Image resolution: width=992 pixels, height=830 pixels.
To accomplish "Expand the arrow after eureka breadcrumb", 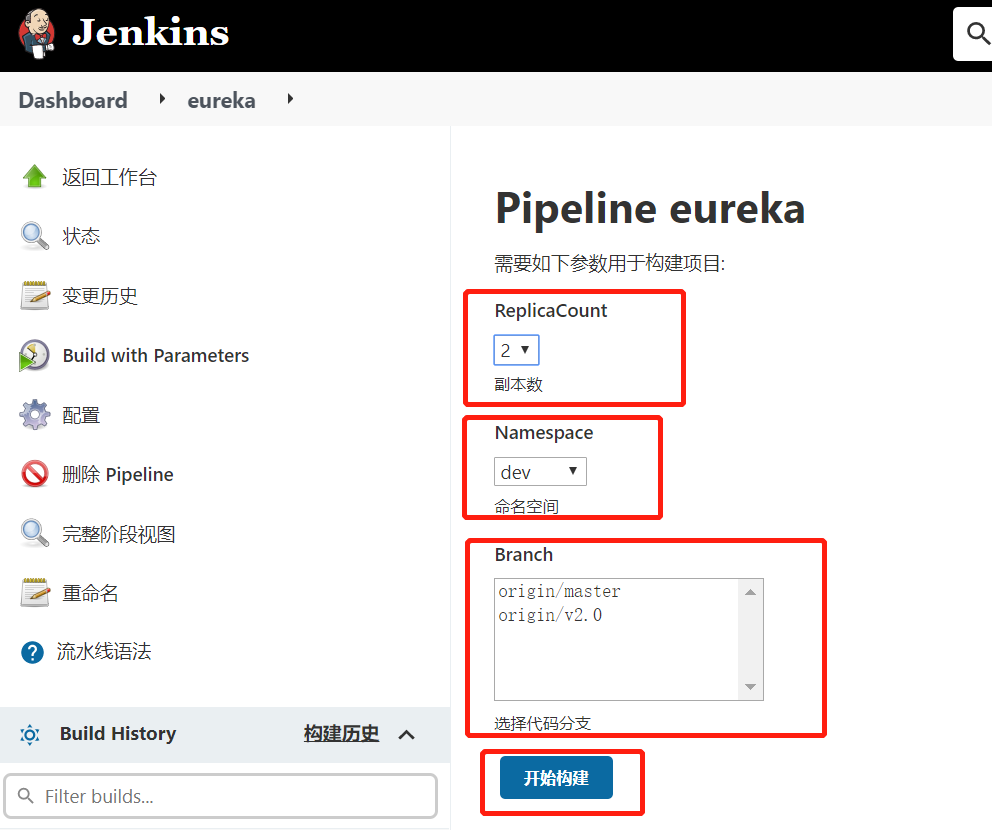I will [290, 99].
